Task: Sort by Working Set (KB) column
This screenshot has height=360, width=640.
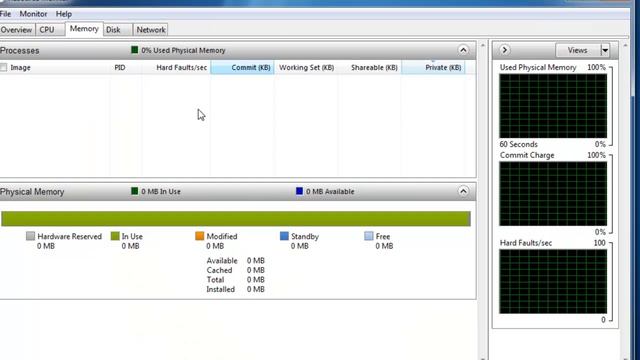Action: pyautogui.click(x=307, y=68)
